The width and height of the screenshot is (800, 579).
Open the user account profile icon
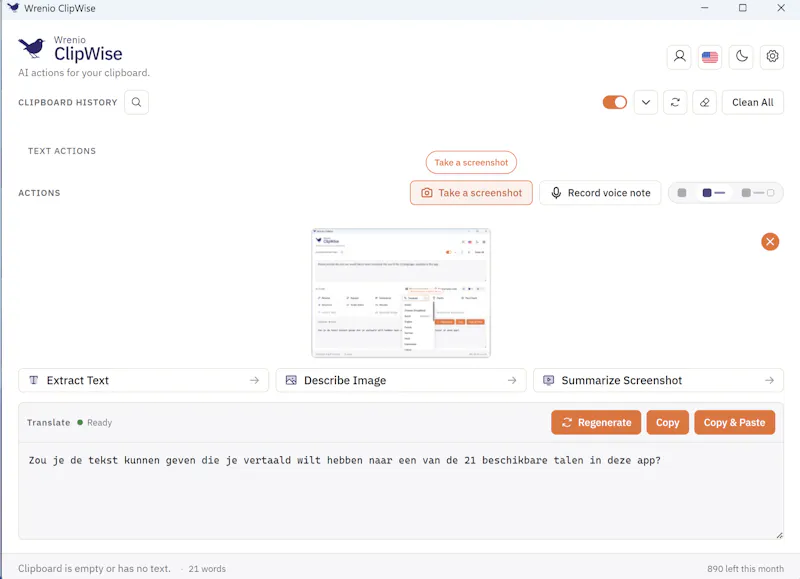[x=679, y=57]
